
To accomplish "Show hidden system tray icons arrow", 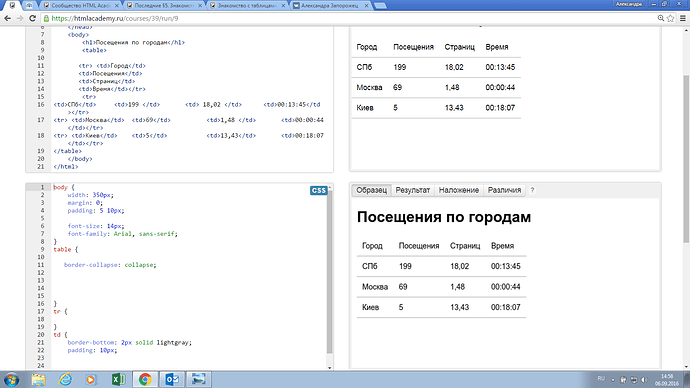I will 613,380.
